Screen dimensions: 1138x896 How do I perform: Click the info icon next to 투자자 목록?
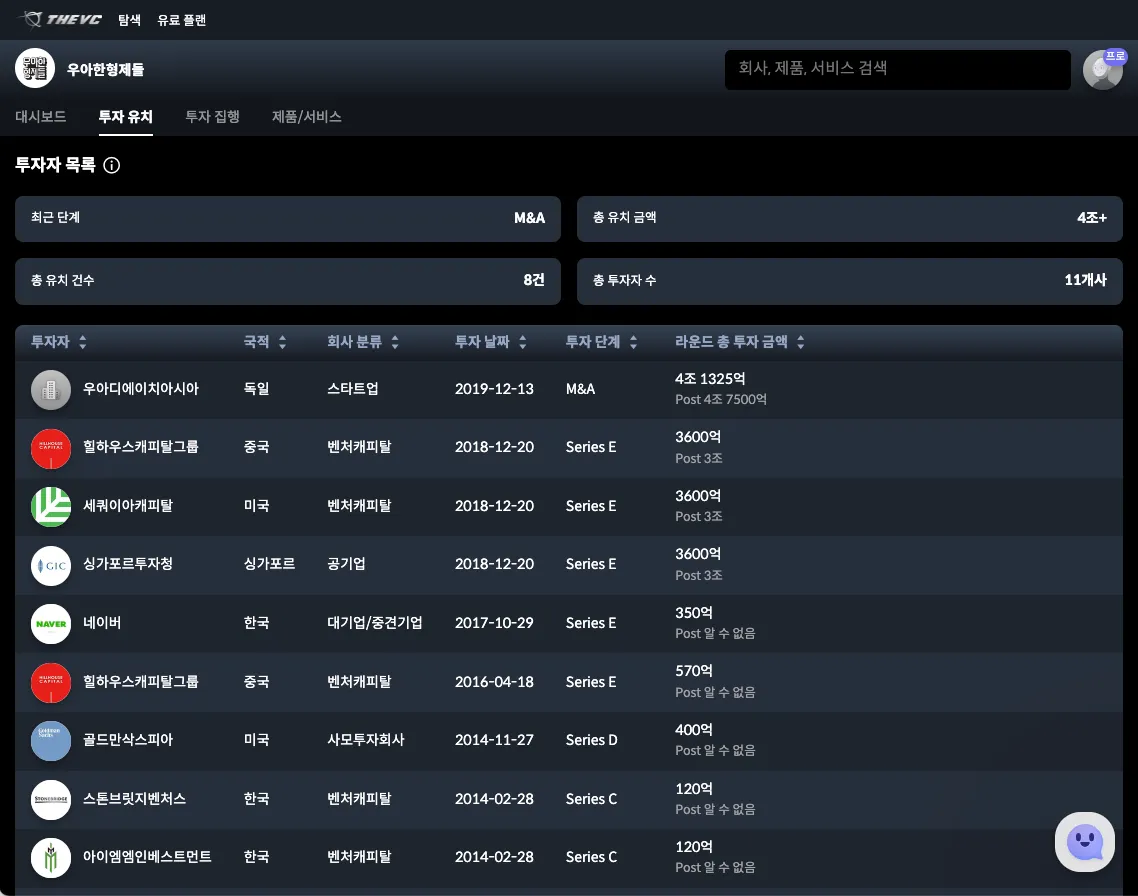pos(112,165)
